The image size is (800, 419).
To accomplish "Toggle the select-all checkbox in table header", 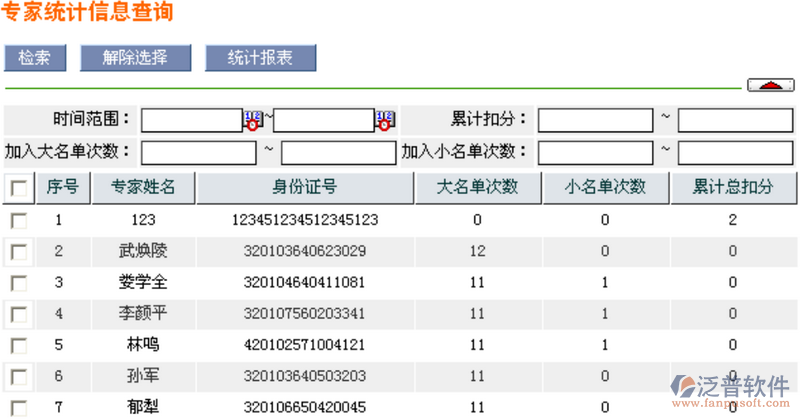I will pyautogui.click(x=18, y=188).
